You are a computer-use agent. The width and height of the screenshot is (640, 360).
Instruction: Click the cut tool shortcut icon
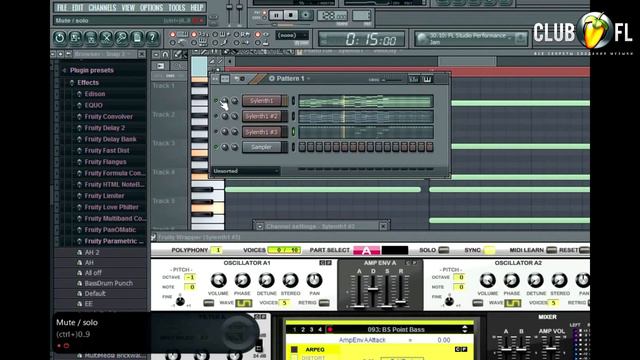pyautogui.click(x=106, y=38)
